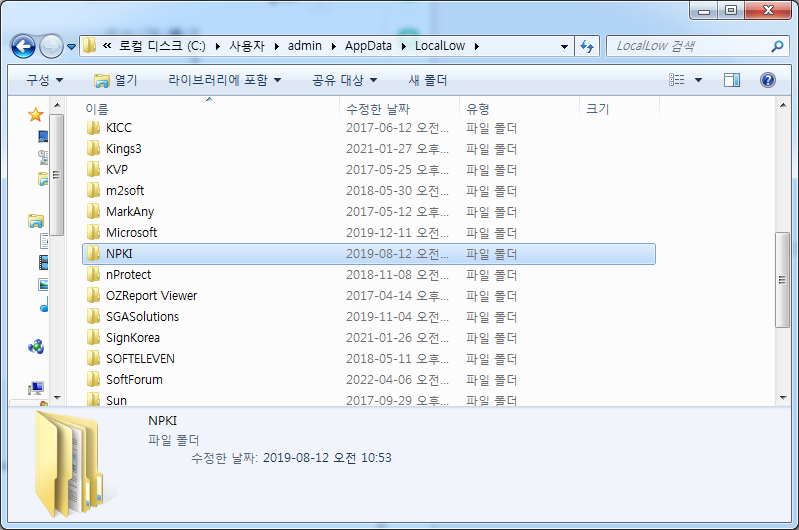Click 새 폴더 to create a folder
The image size is (799, 530).
point(428,80)
